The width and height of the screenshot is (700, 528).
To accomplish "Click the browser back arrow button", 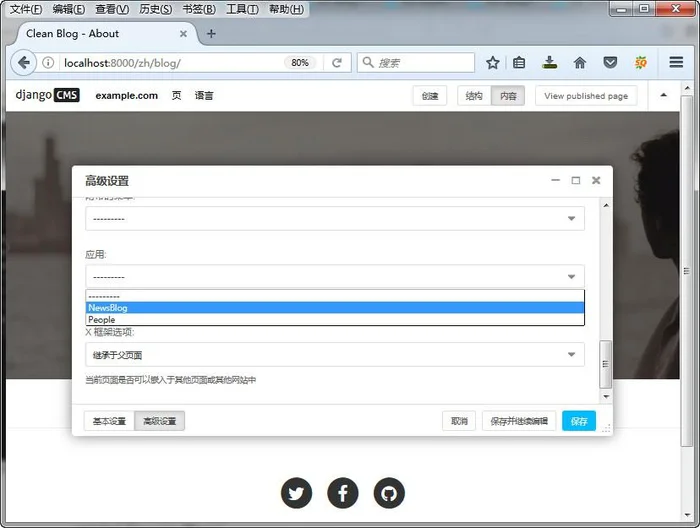I will point(24,63).
